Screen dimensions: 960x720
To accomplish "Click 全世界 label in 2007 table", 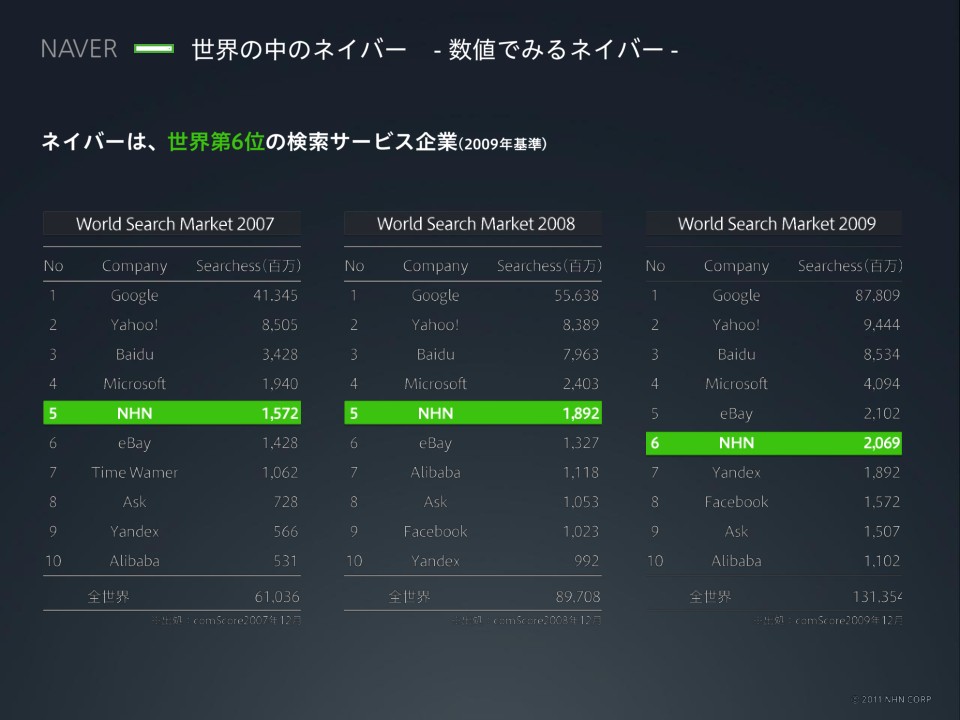I will coord(108,596).
